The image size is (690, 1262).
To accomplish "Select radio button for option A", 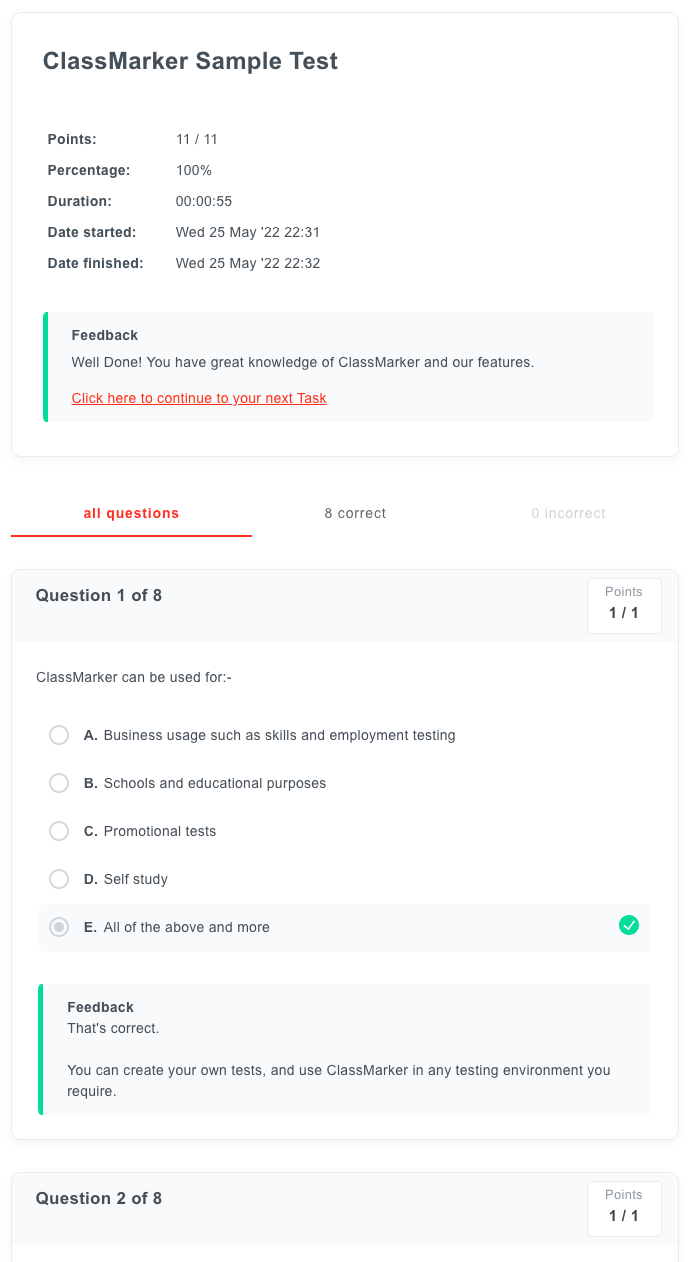I will pyautogui.click(x=59, y=735).
